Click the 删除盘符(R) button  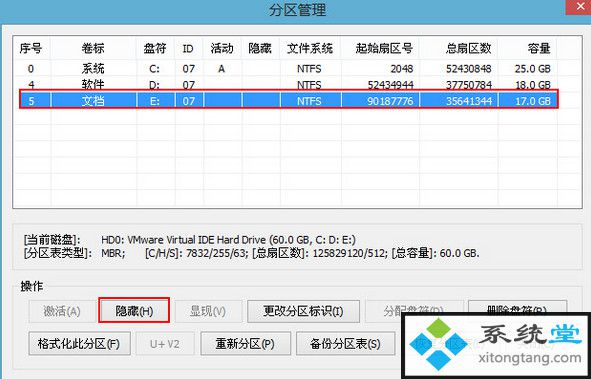pos(518,306)
